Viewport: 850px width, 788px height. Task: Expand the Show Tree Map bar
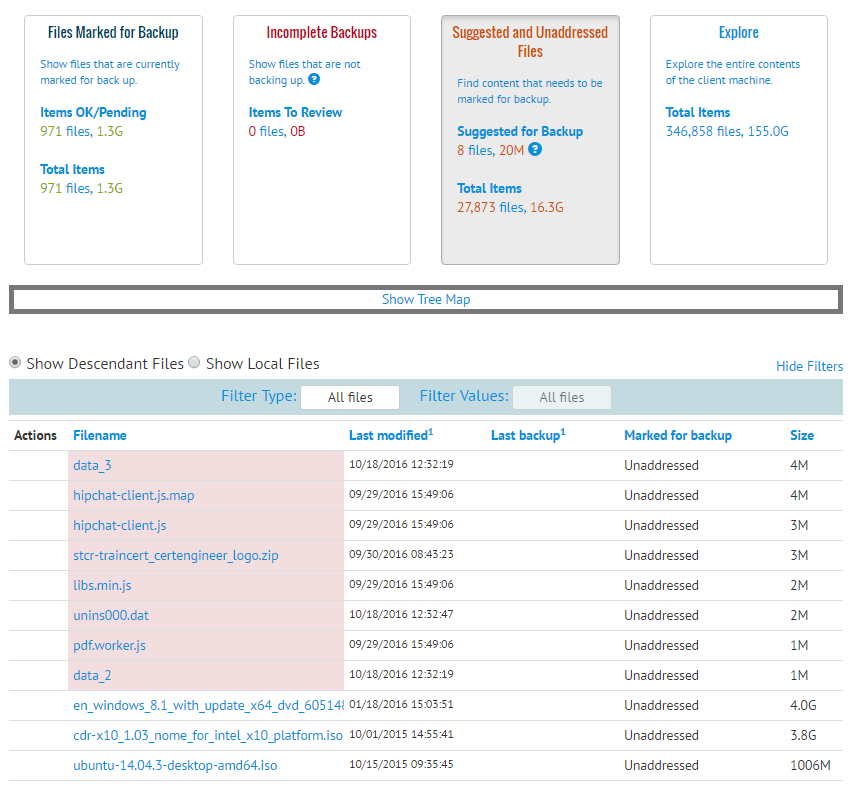click(426, 298)
